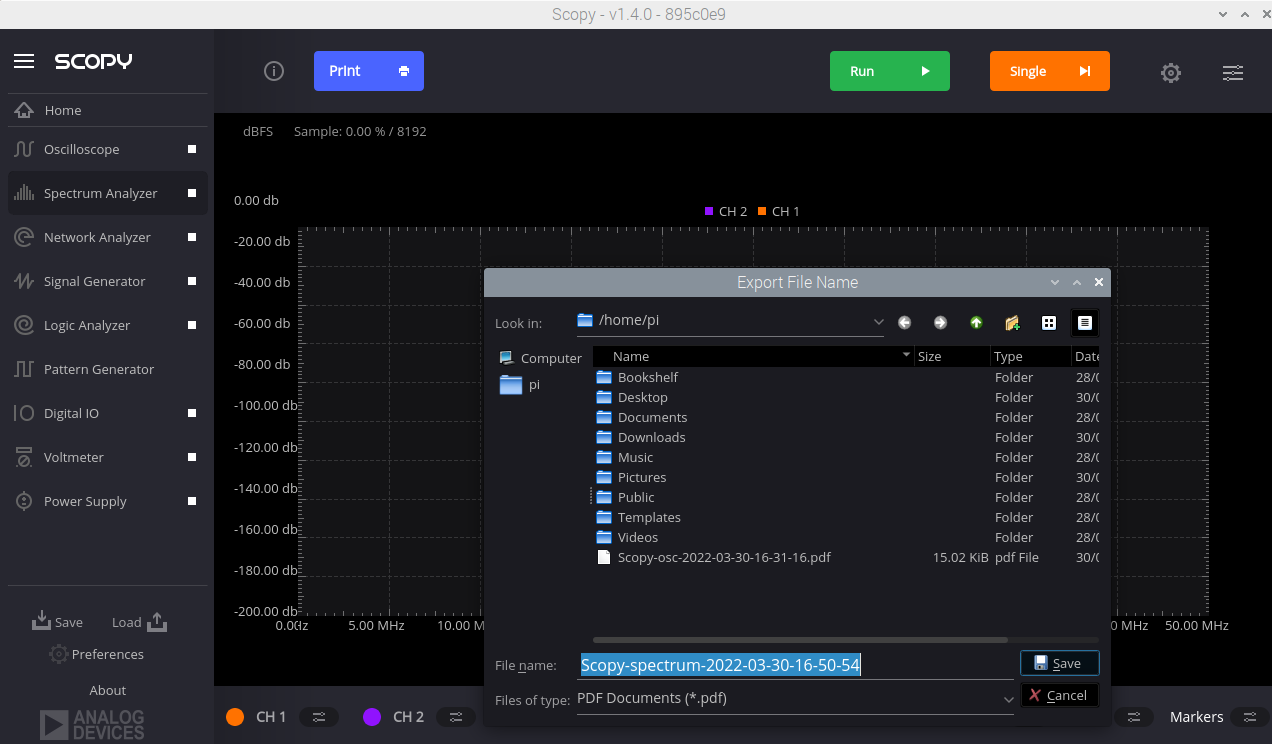Save the exported spectrum file
The image size is (1272, 744).
click(x=1059, y=662)
